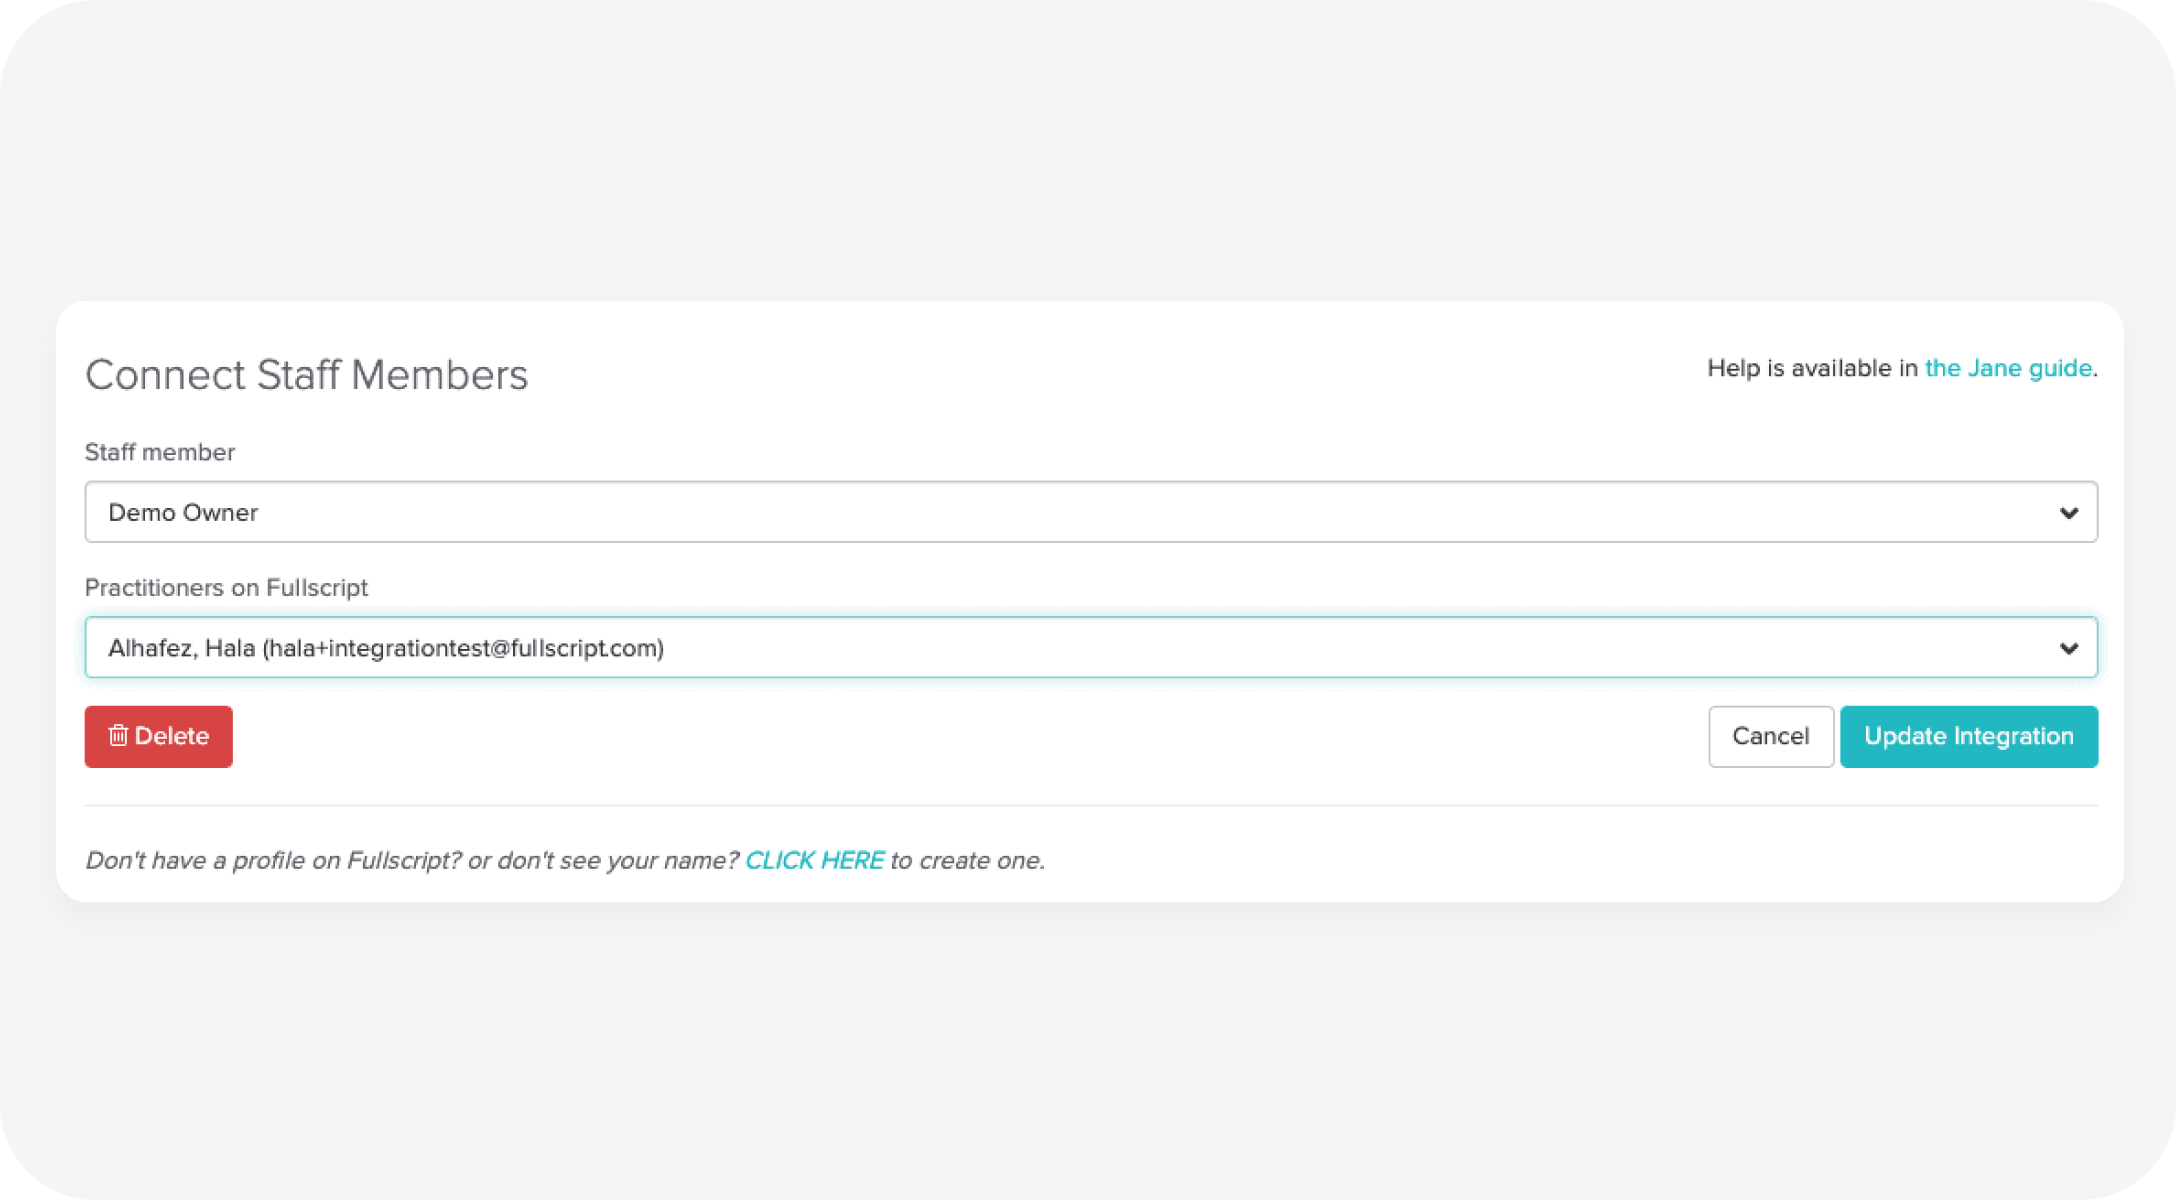Viewport: 2176px width, 1200px height.
Task: Open the Jane guide link
Action: click(2008, 368)
